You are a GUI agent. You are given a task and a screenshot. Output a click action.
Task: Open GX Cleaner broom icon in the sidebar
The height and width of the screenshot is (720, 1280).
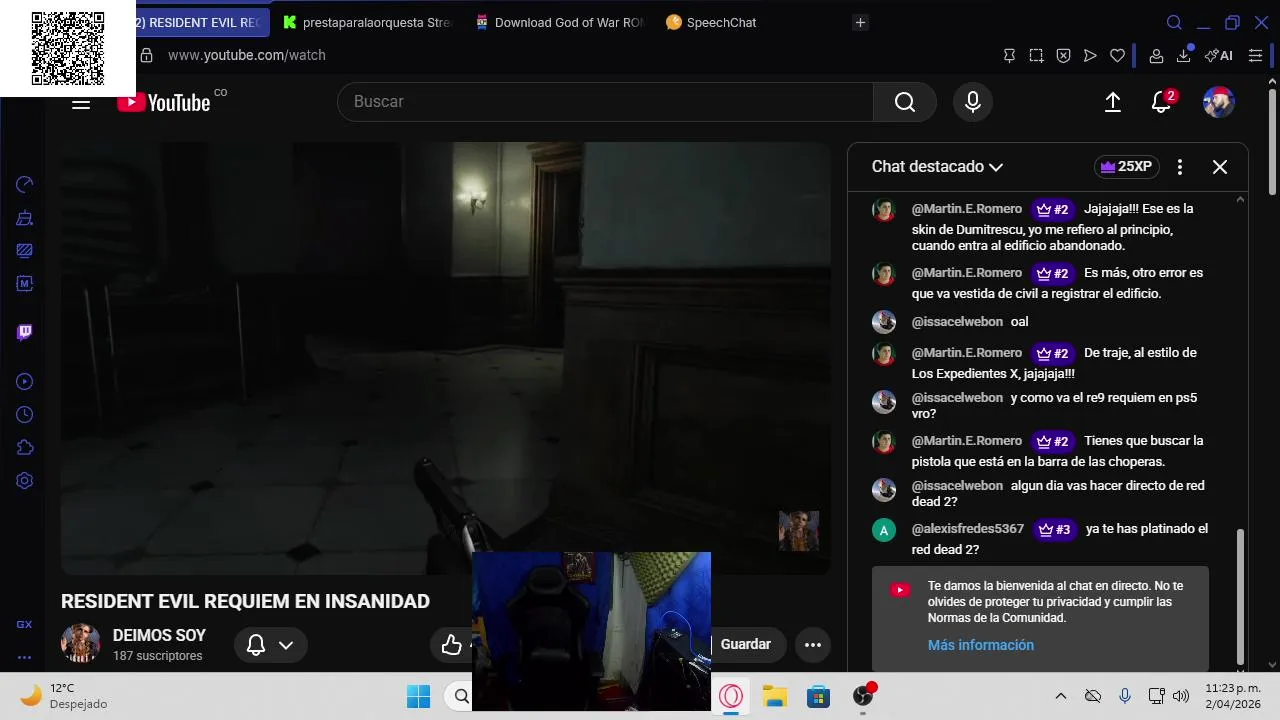(x=25, y=217)
